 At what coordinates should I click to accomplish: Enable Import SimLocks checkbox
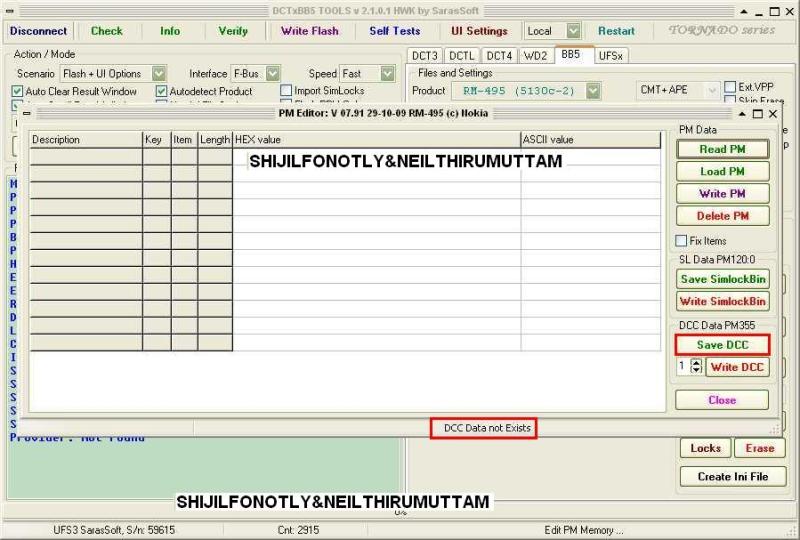[x=286, y=91]
